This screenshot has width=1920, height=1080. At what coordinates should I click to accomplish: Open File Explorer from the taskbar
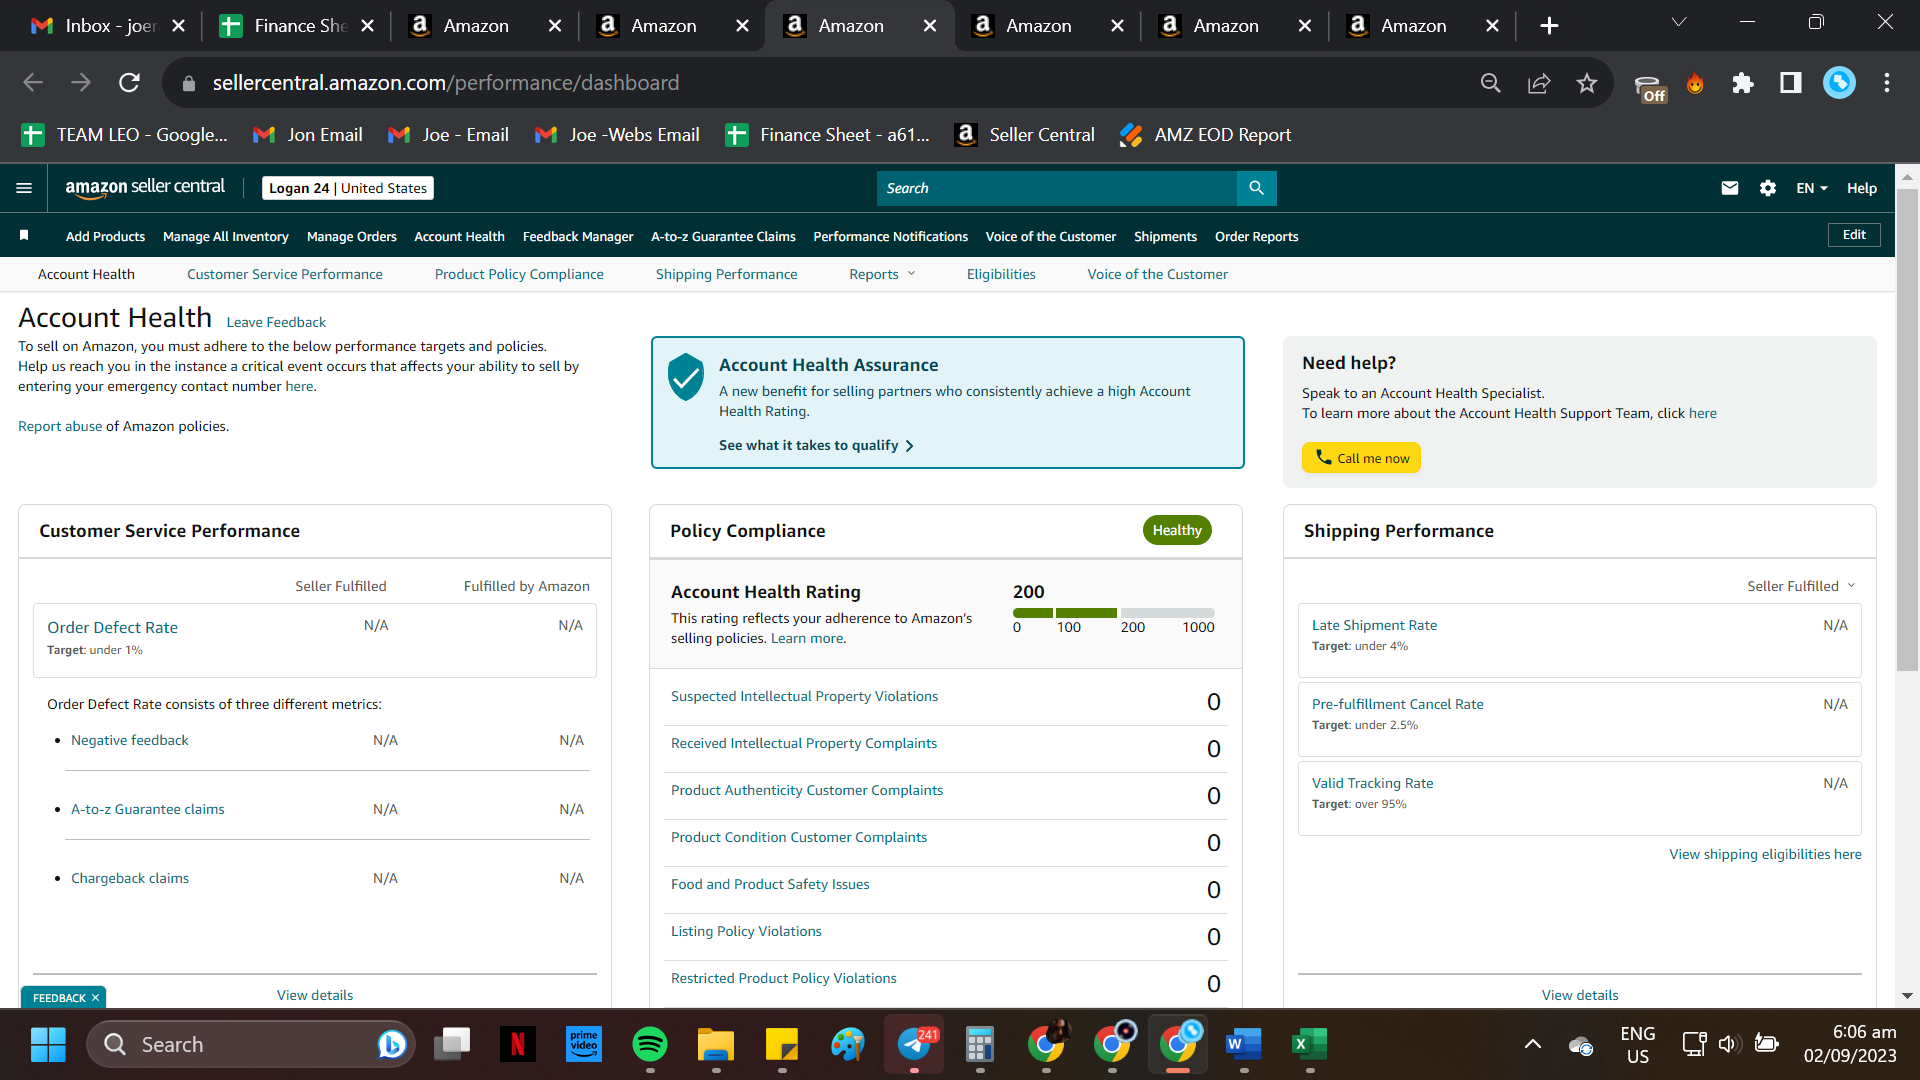pos(716,1044)
